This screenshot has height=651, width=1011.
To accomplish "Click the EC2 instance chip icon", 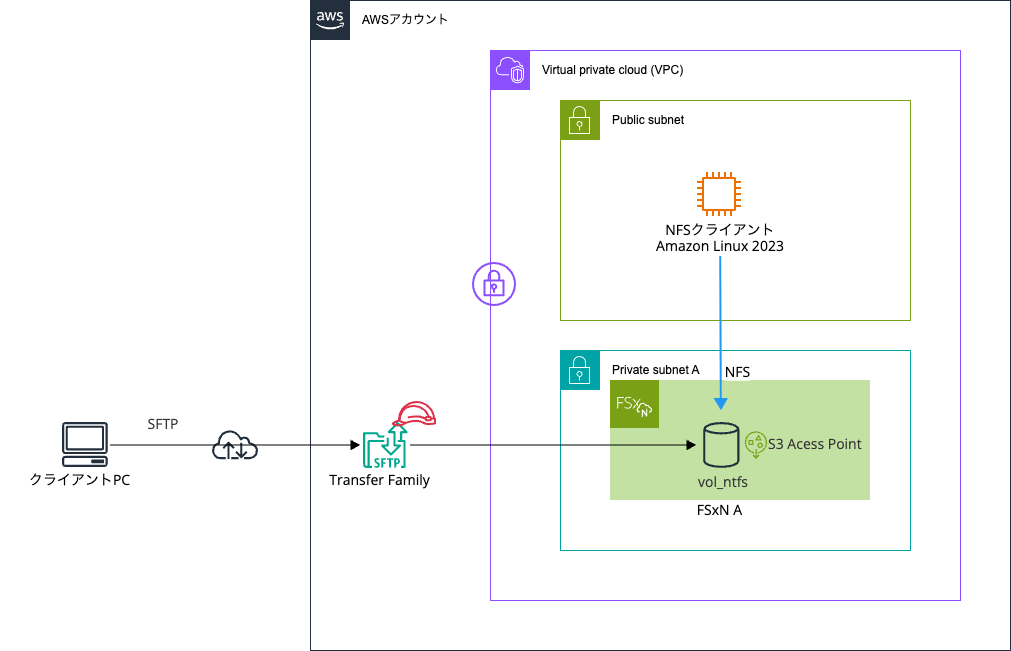I will click(x=719, y=193).
